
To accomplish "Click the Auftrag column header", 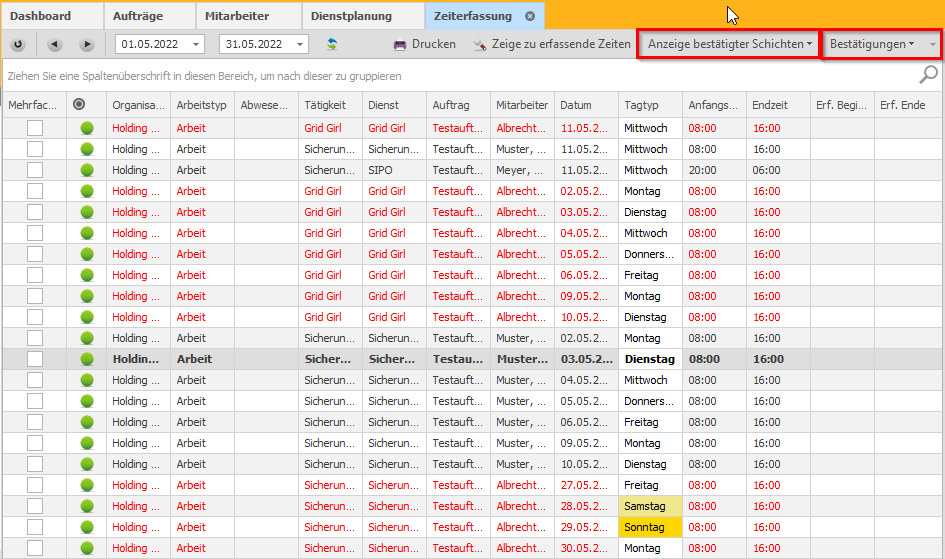I will [x=459, y=105].
